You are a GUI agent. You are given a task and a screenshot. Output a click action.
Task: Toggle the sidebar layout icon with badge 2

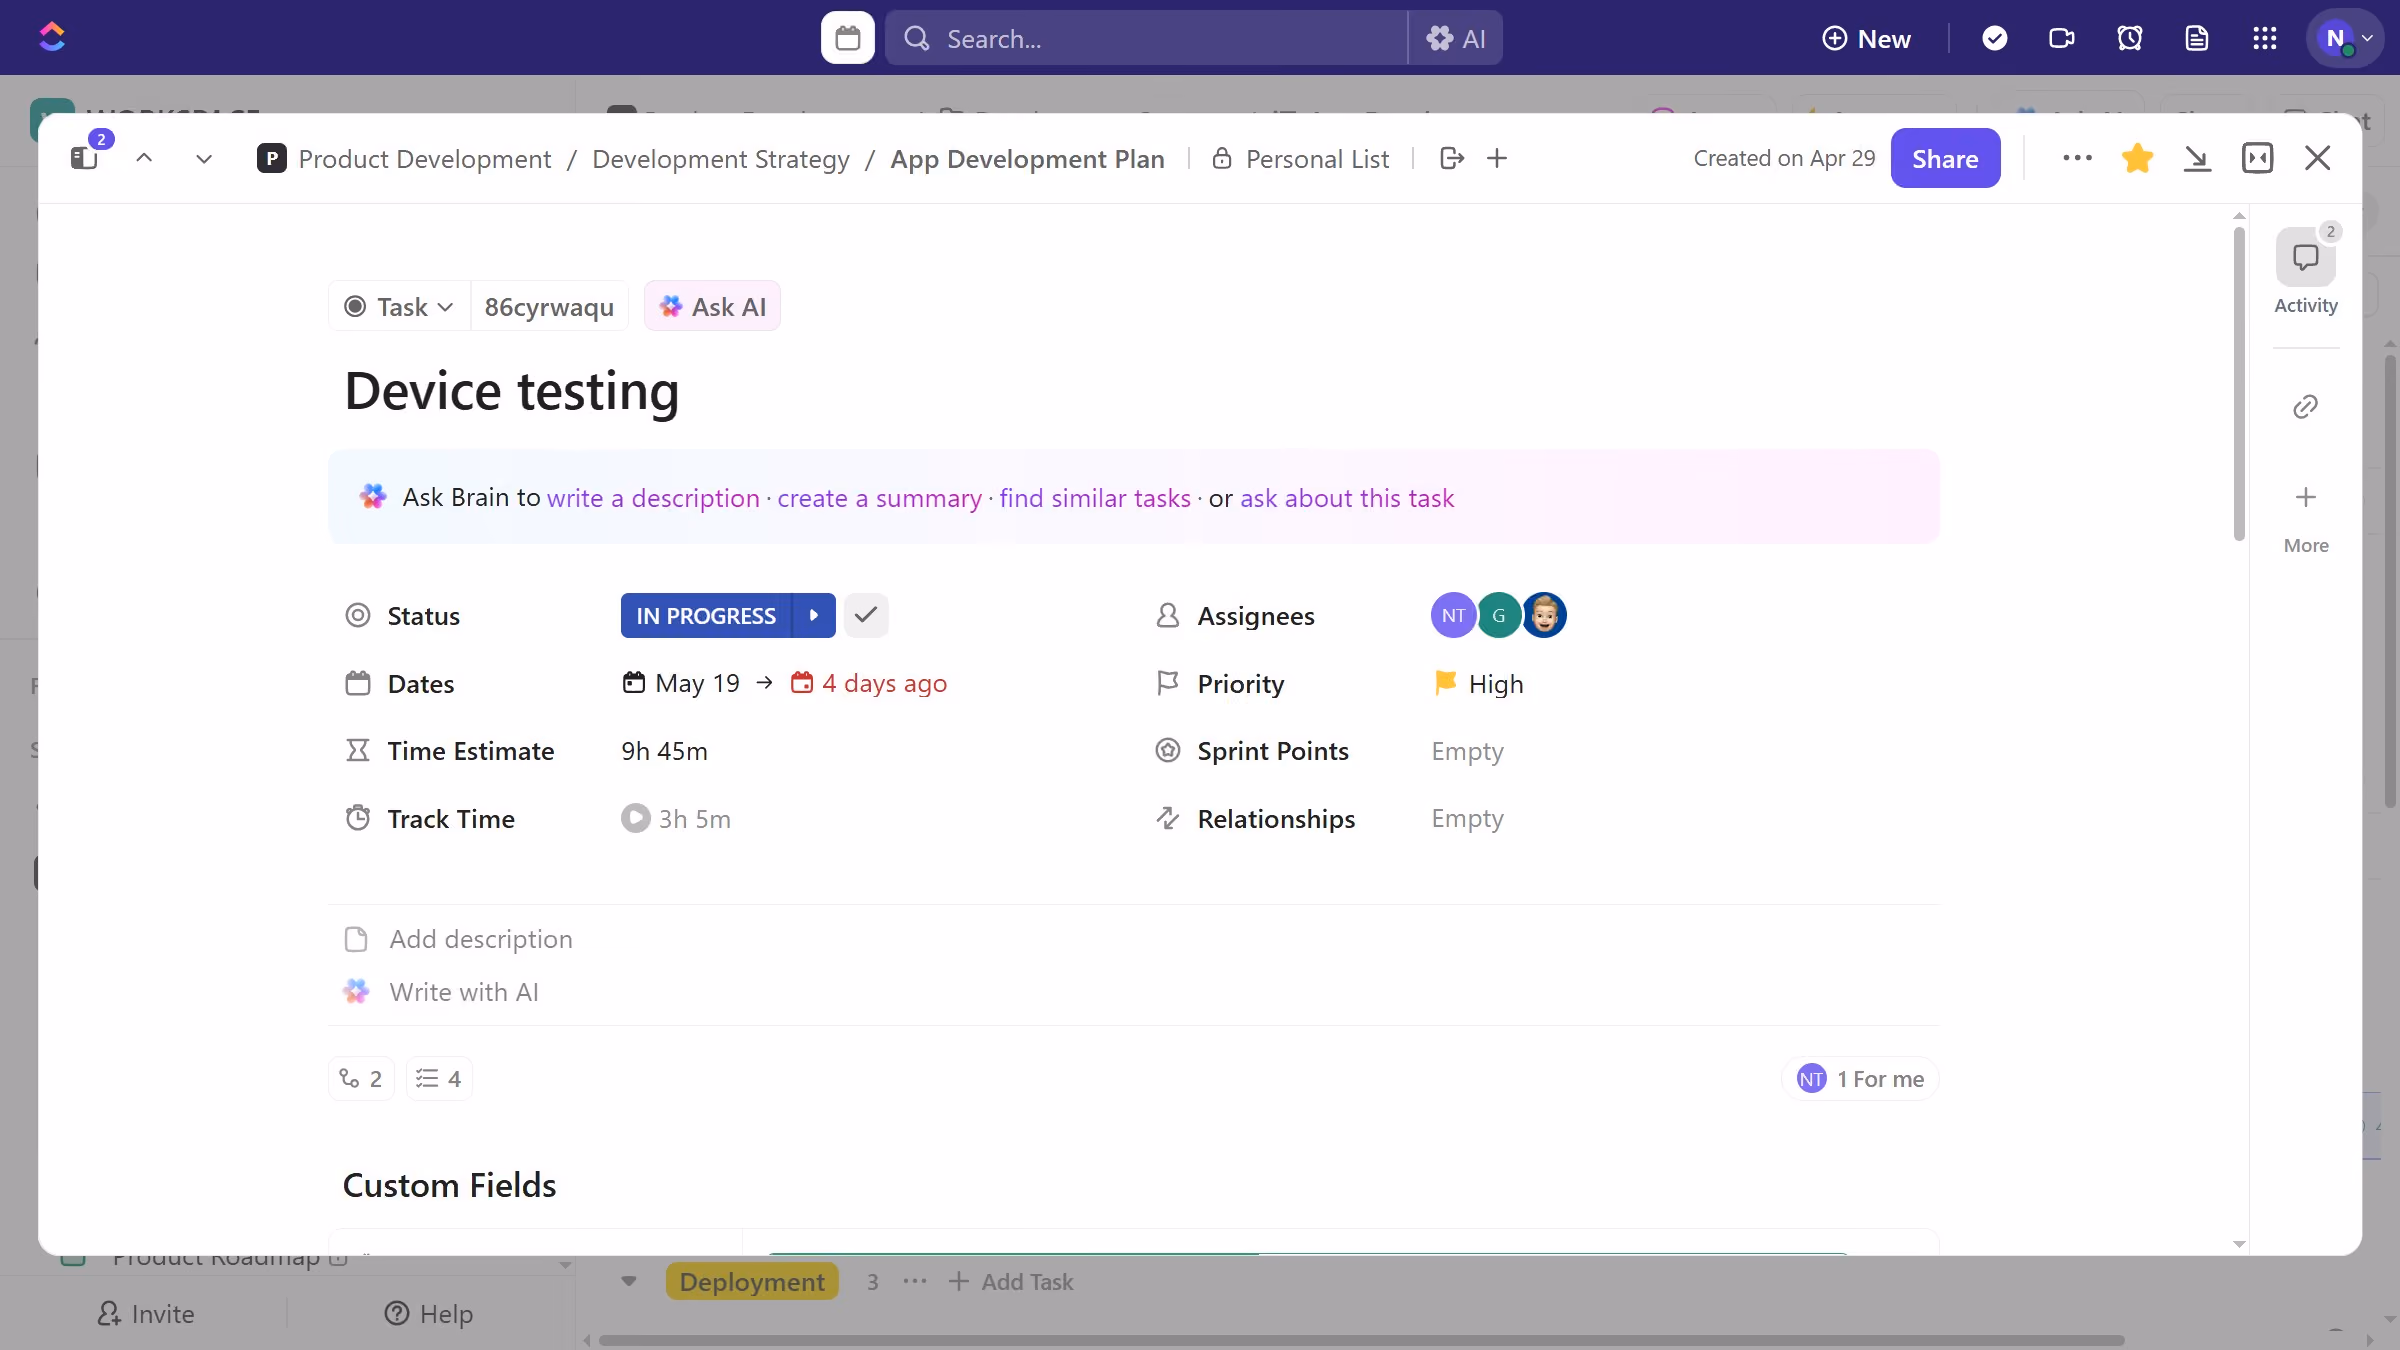click(86, 157)
